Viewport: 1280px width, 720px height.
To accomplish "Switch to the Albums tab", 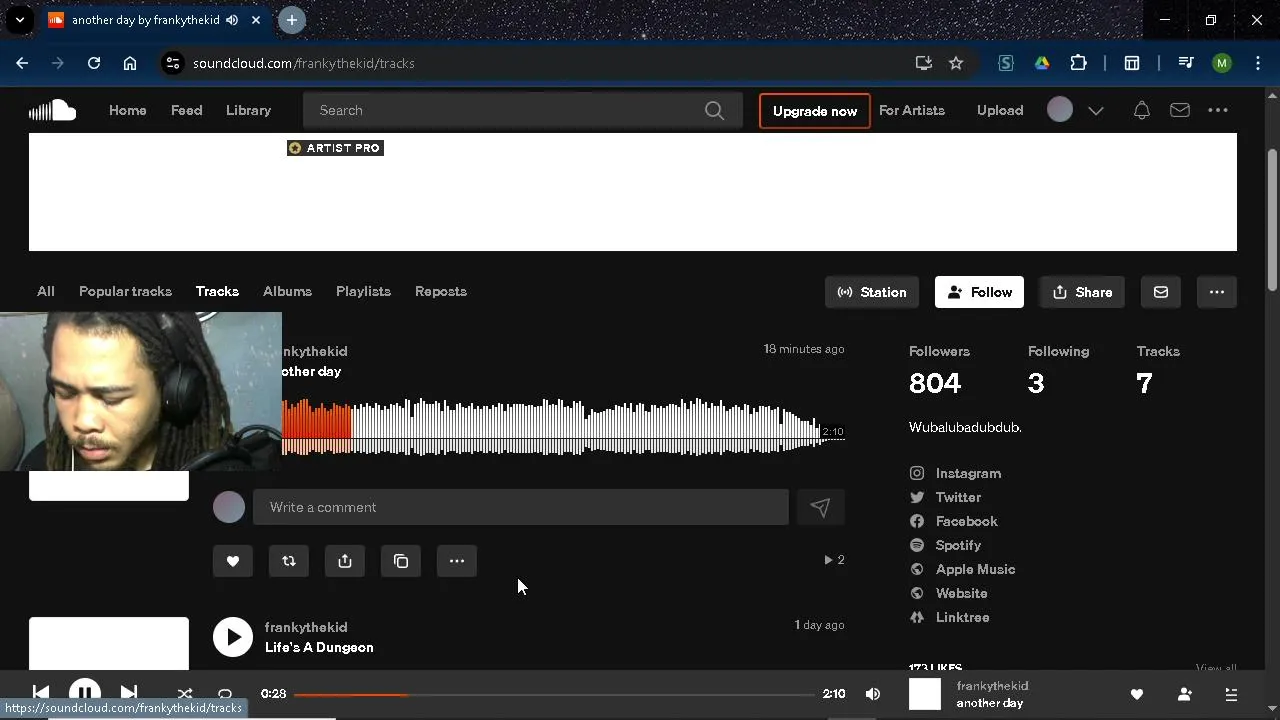I will (287, 291).
